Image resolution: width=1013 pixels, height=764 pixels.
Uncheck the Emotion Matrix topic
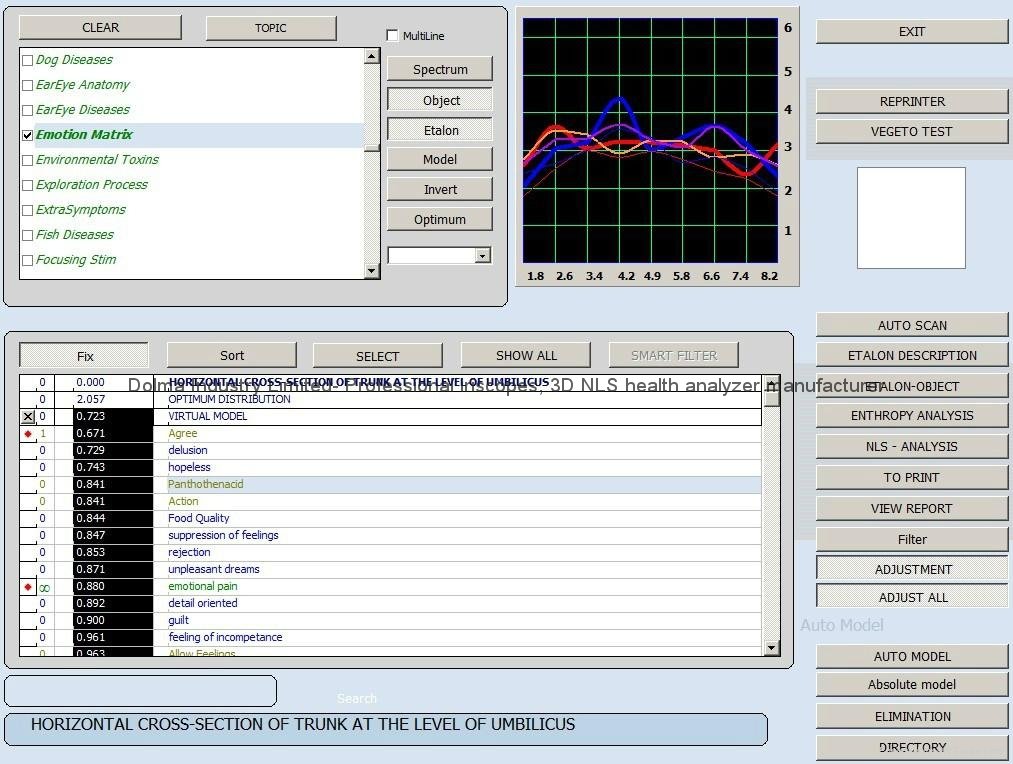pyautogui.click(x=28, y=135)
